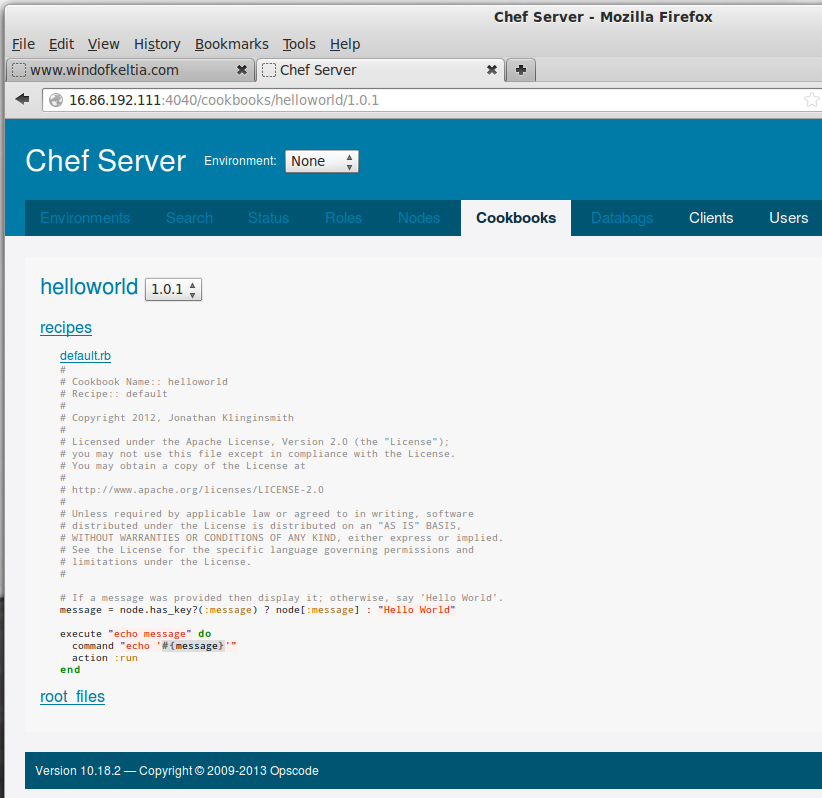Select the Chef Server browser tab
This screenshot has width=822, height=798.
tap(380, 70)
